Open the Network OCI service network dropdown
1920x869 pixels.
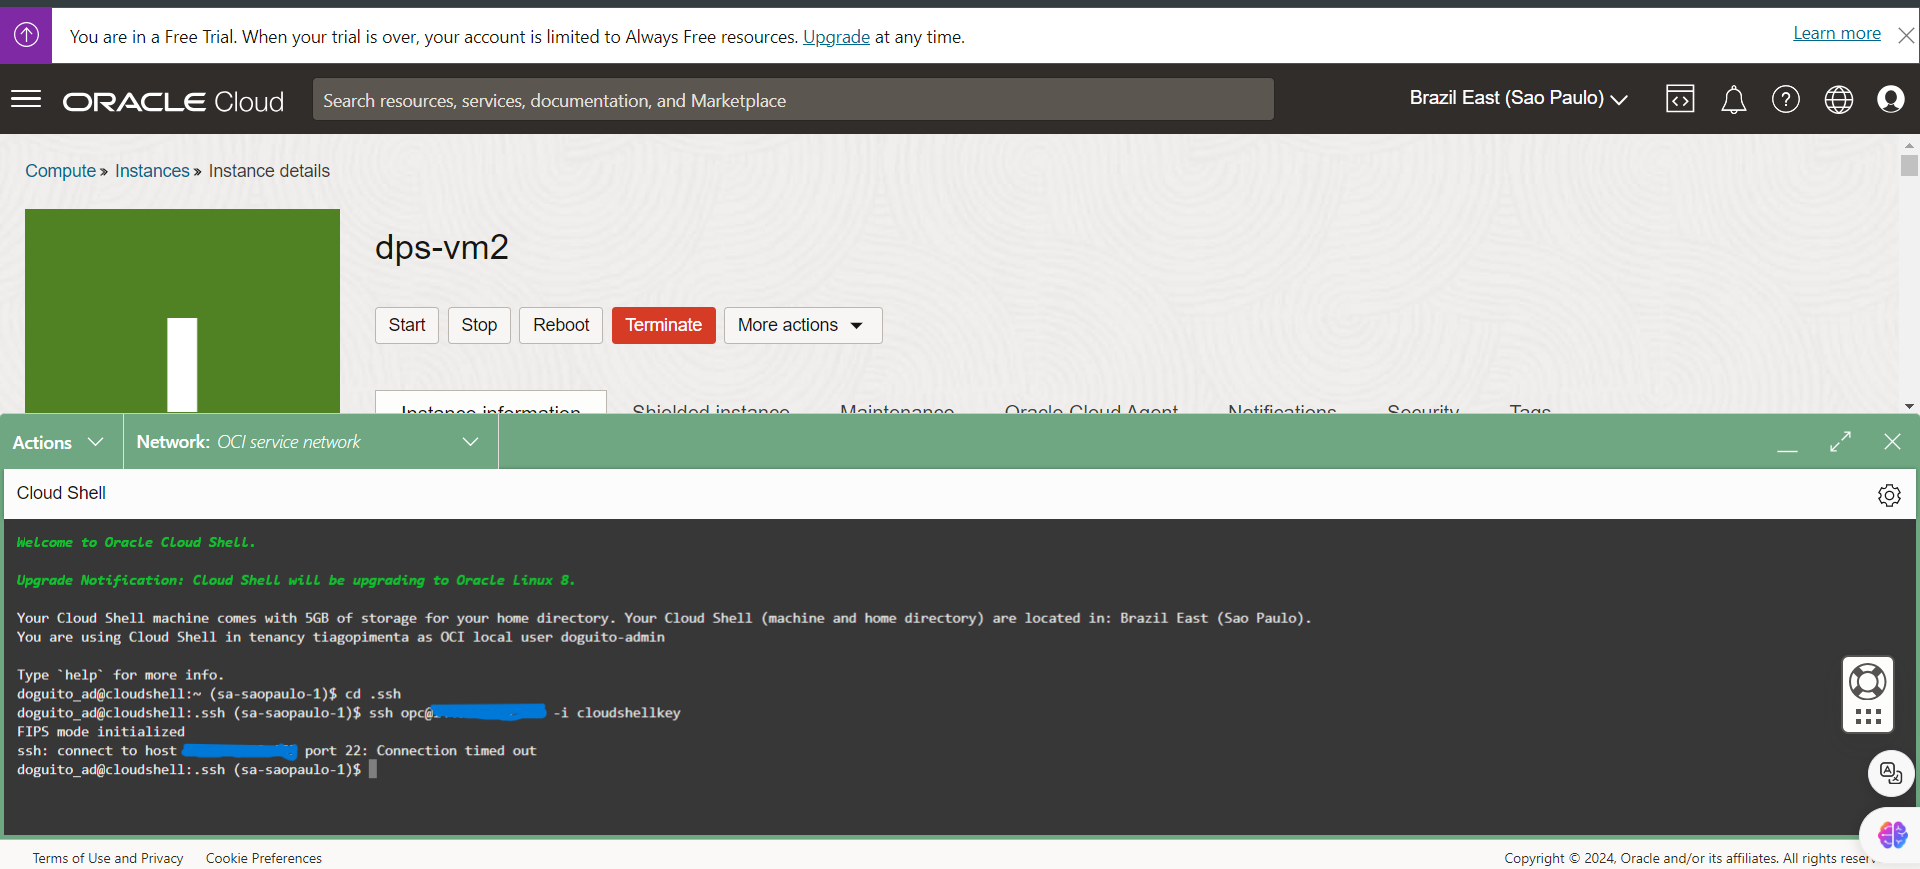coord(310,442)
